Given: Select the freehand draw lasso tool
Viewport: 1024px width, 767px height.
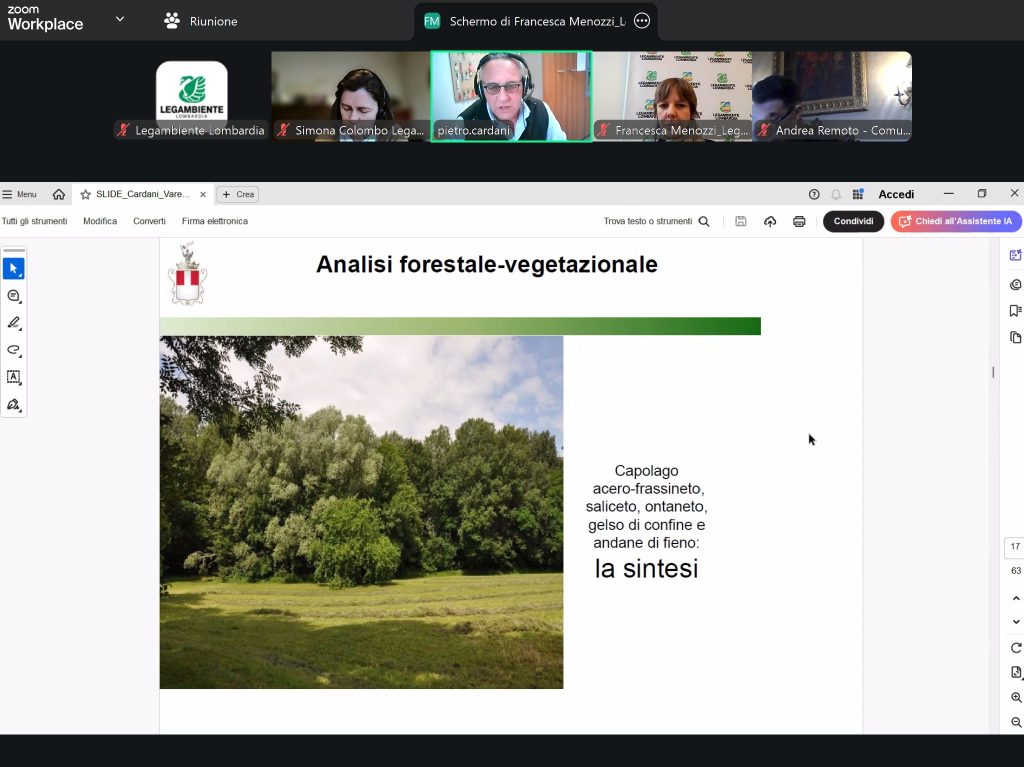Looking at the screenshot, I should pos(13,350).
